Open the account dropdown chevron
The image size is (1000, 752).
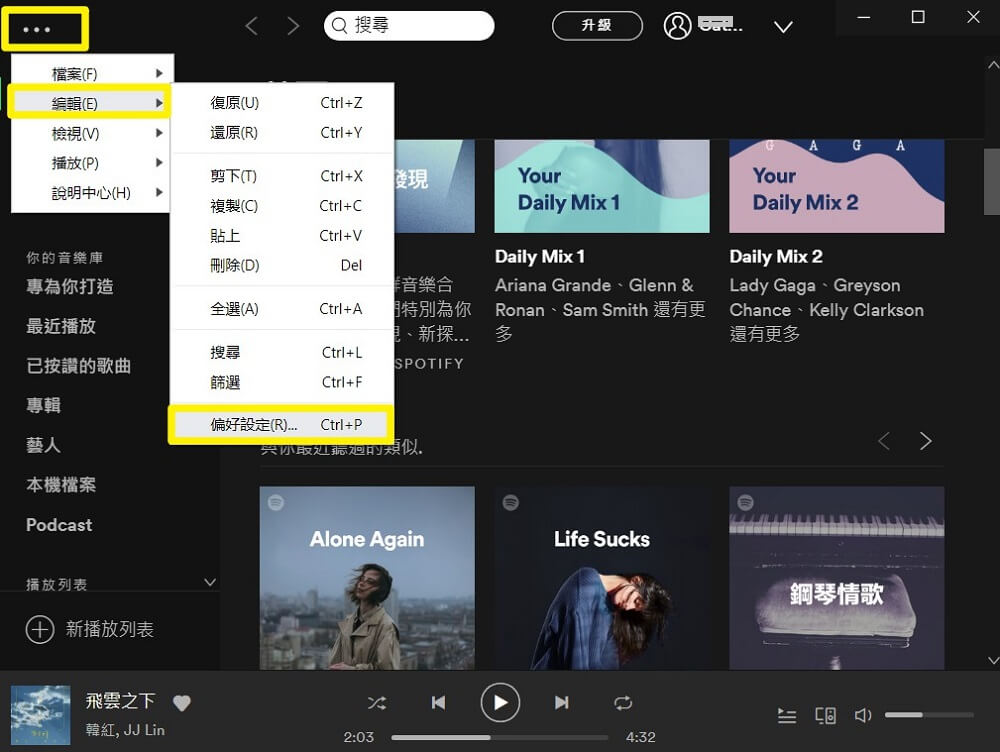[783, 27]
